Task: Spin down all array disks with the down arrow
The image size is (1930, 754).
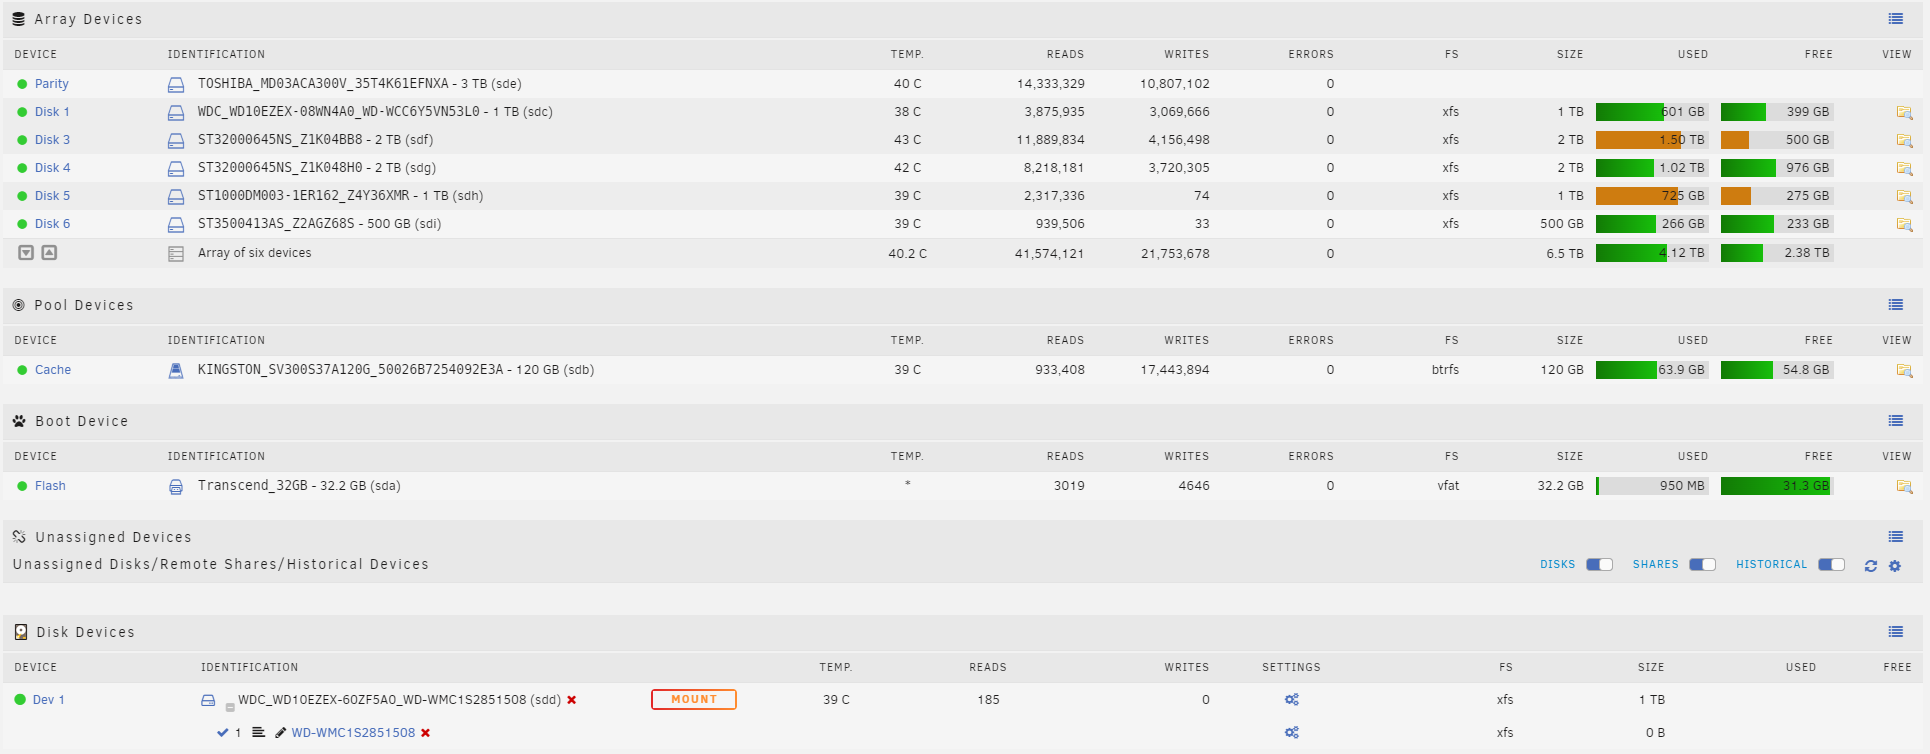Action: point(27,253)
